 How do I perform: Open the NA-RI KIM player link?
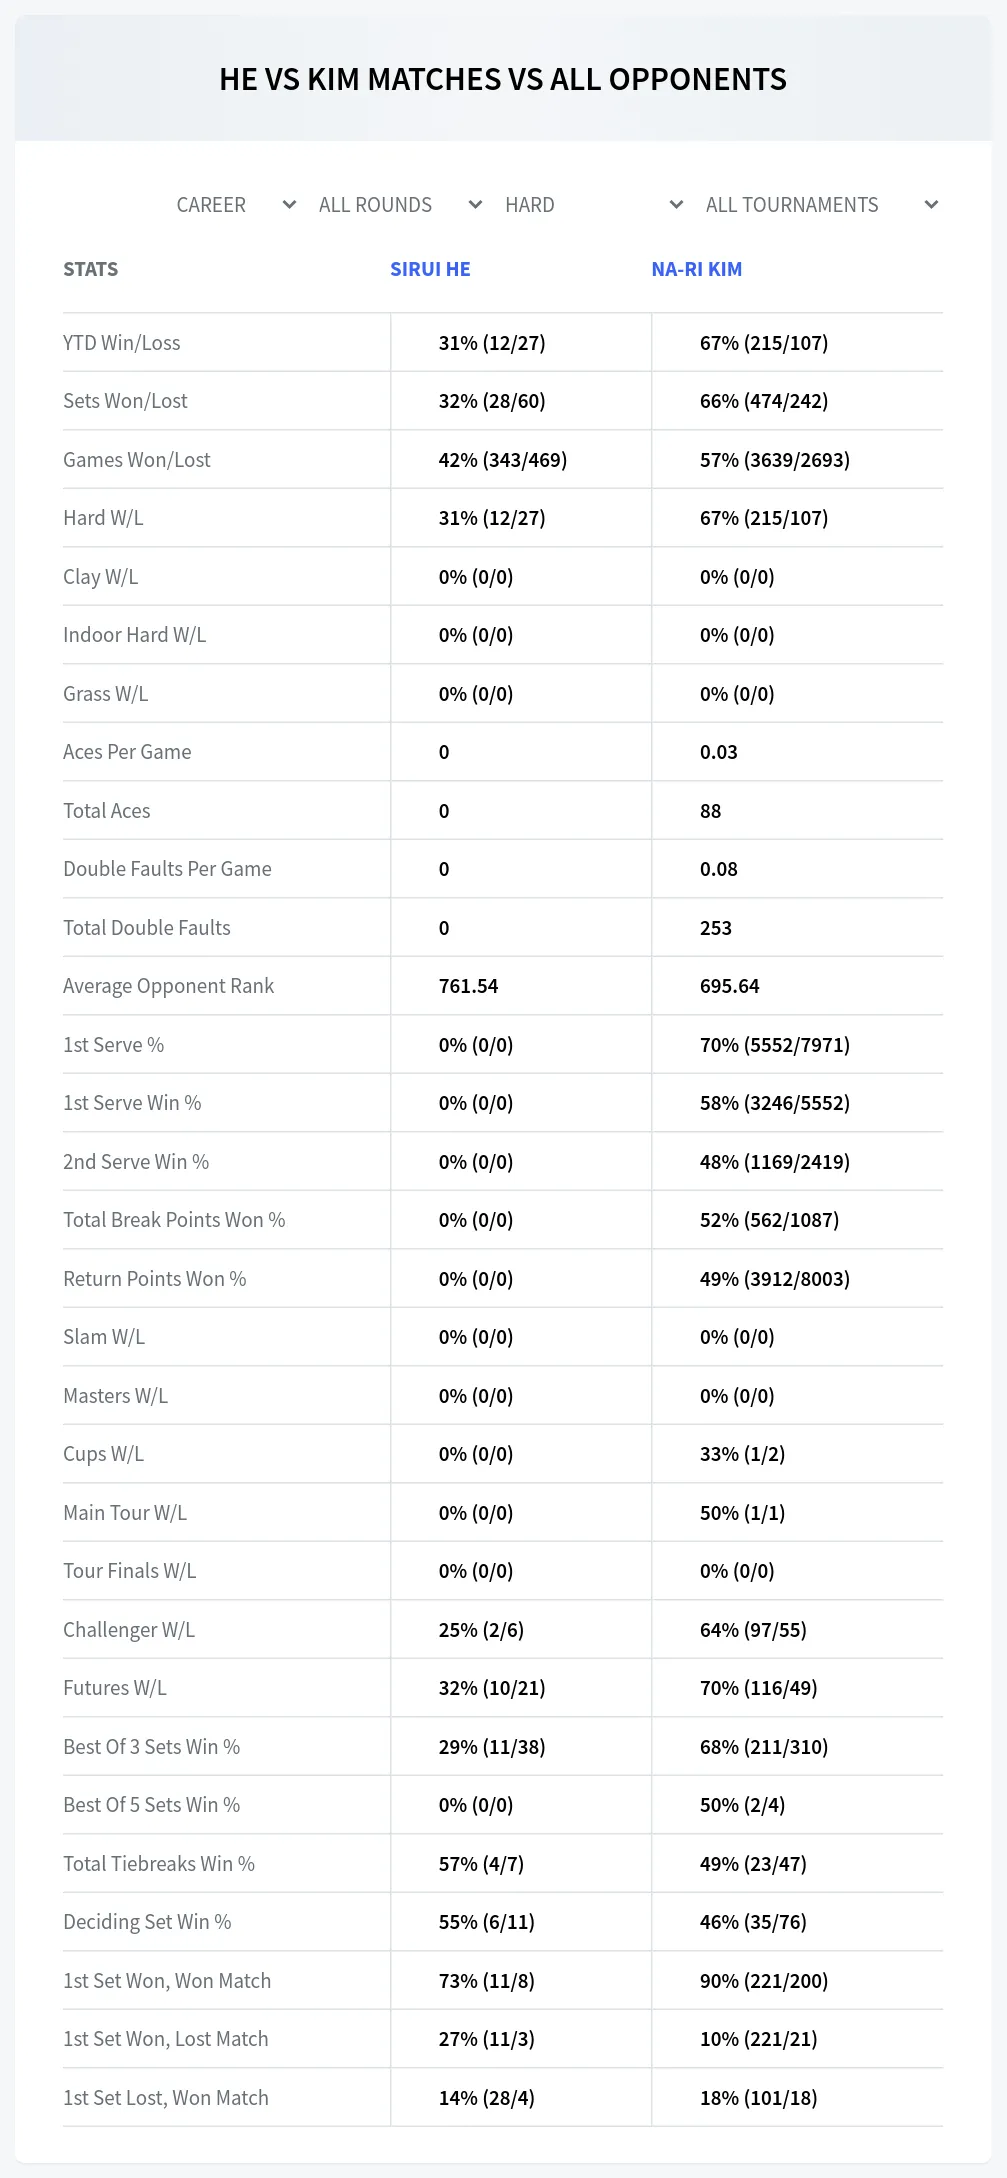click(697, 269)
